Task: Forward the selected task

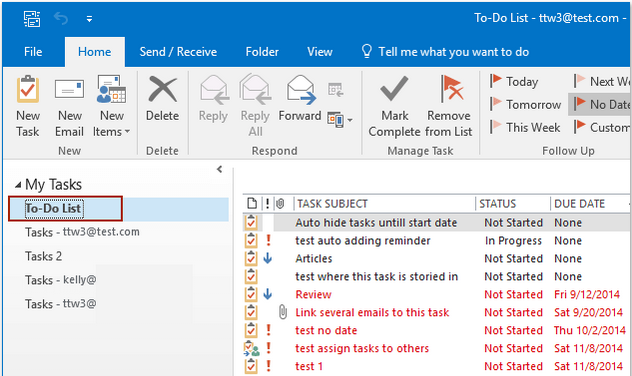Action: [300, 99]
